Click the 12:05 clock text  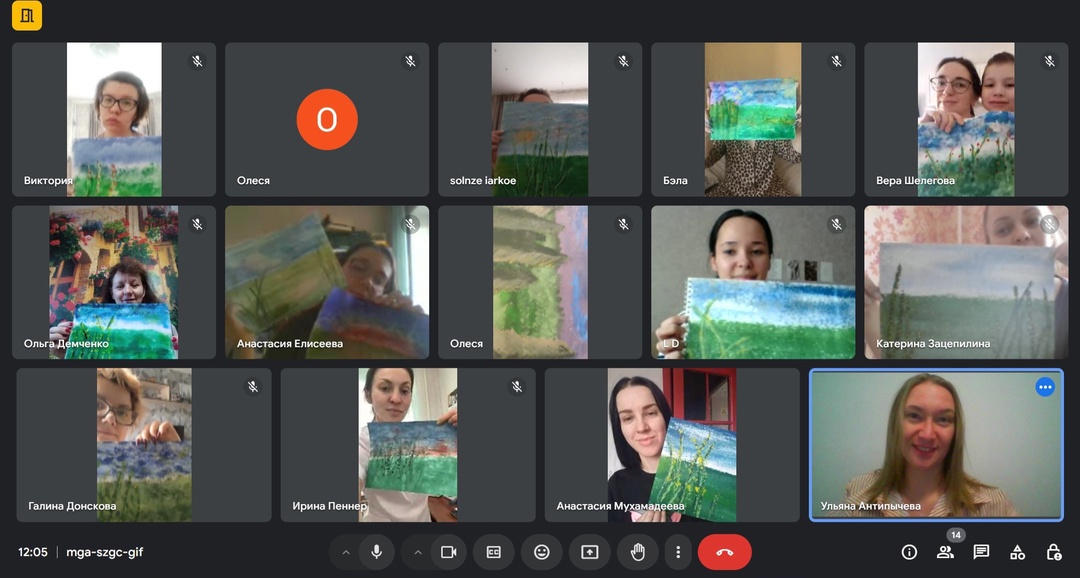(x=32, y=552)
